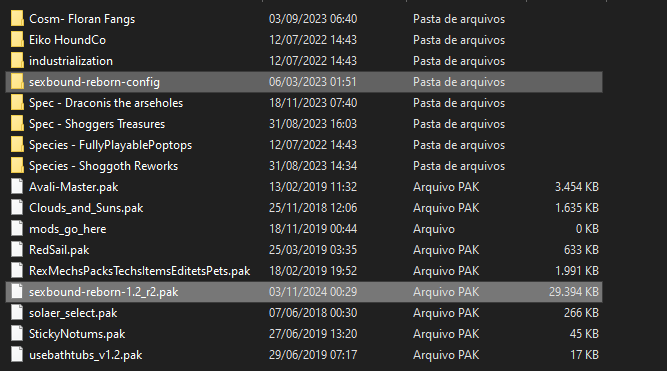The height and width of the screenshot is (371, 667).
Task: Click the StickyNotums.pak file icon
Action: click(17, 334)
